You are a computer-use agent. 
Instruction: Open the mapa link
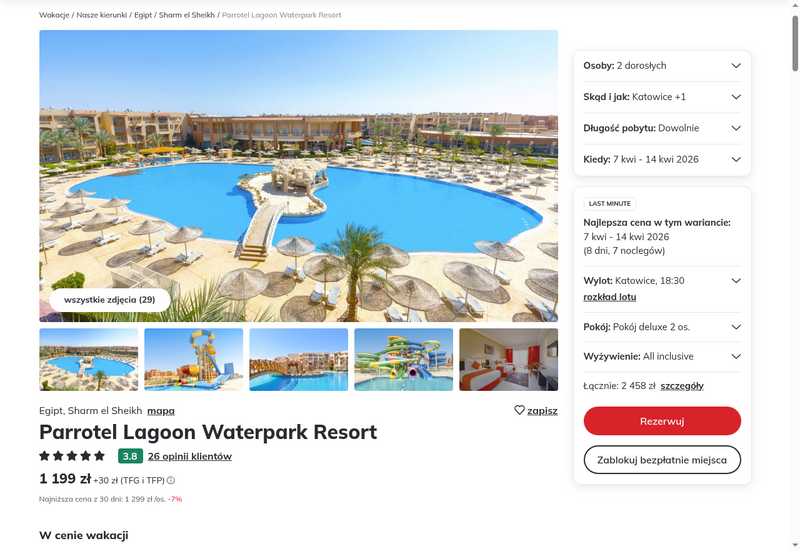[x=161, y=411]
